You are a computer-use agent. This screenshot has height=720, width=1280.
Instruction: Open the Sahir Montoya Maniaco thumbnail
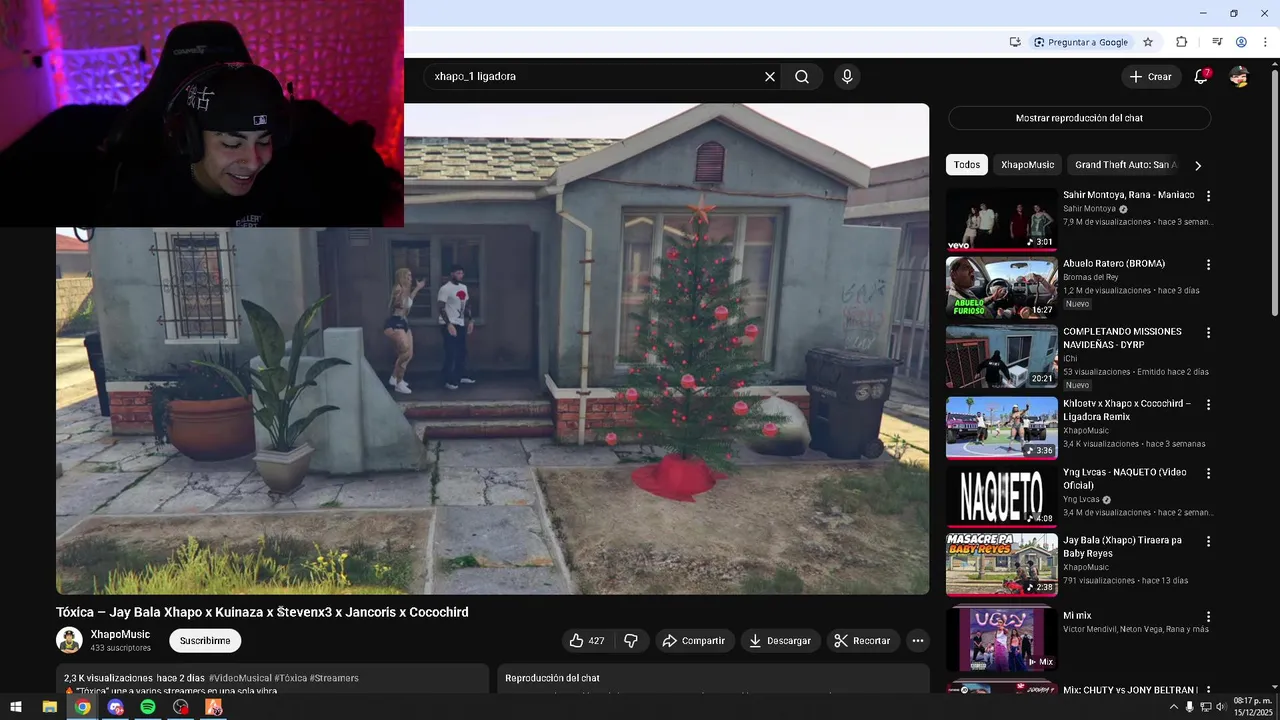1001,219
